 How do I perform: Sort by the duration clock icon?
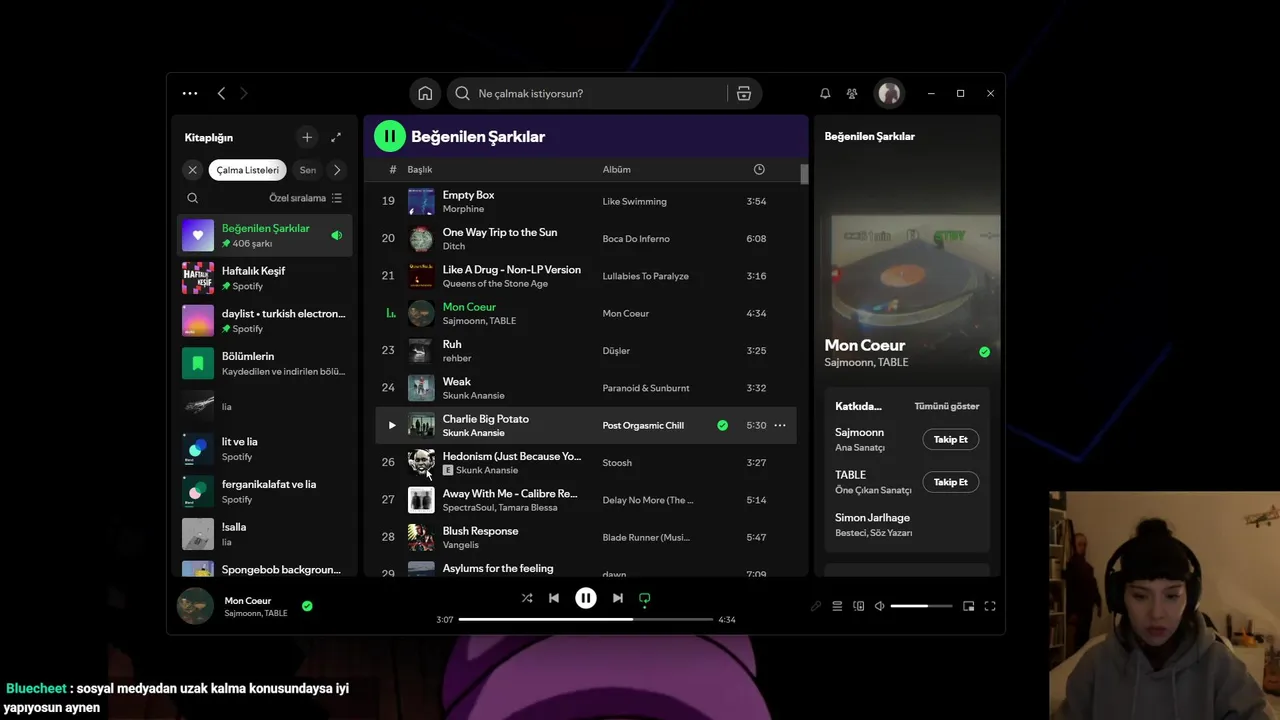759,170
